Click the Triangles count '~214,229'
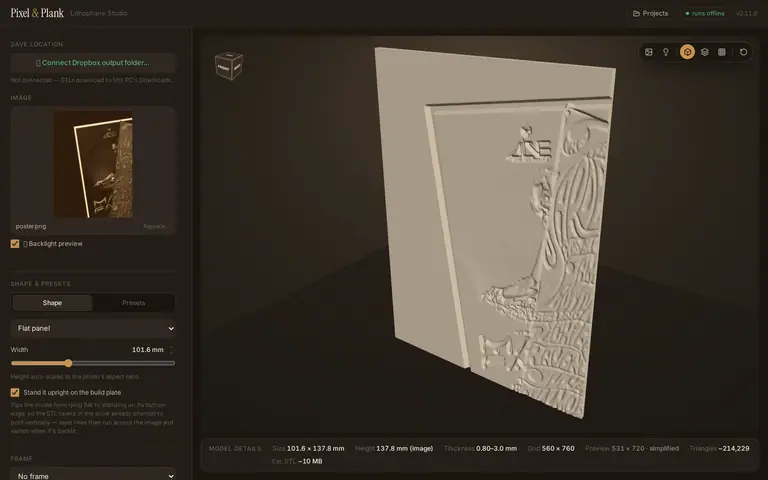The height and width of the screenshot is (480, 768). [x=733, y=448]
